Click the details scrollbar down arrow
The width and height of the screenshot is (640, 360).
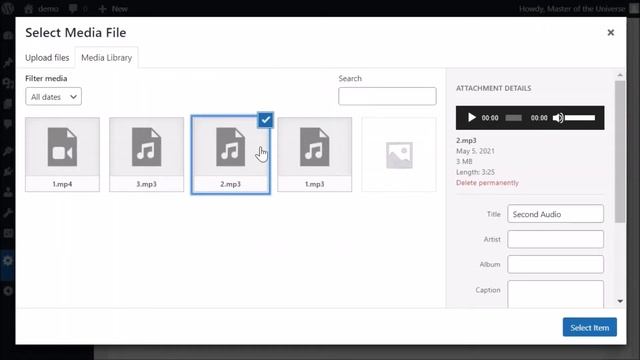pos(620,301)
